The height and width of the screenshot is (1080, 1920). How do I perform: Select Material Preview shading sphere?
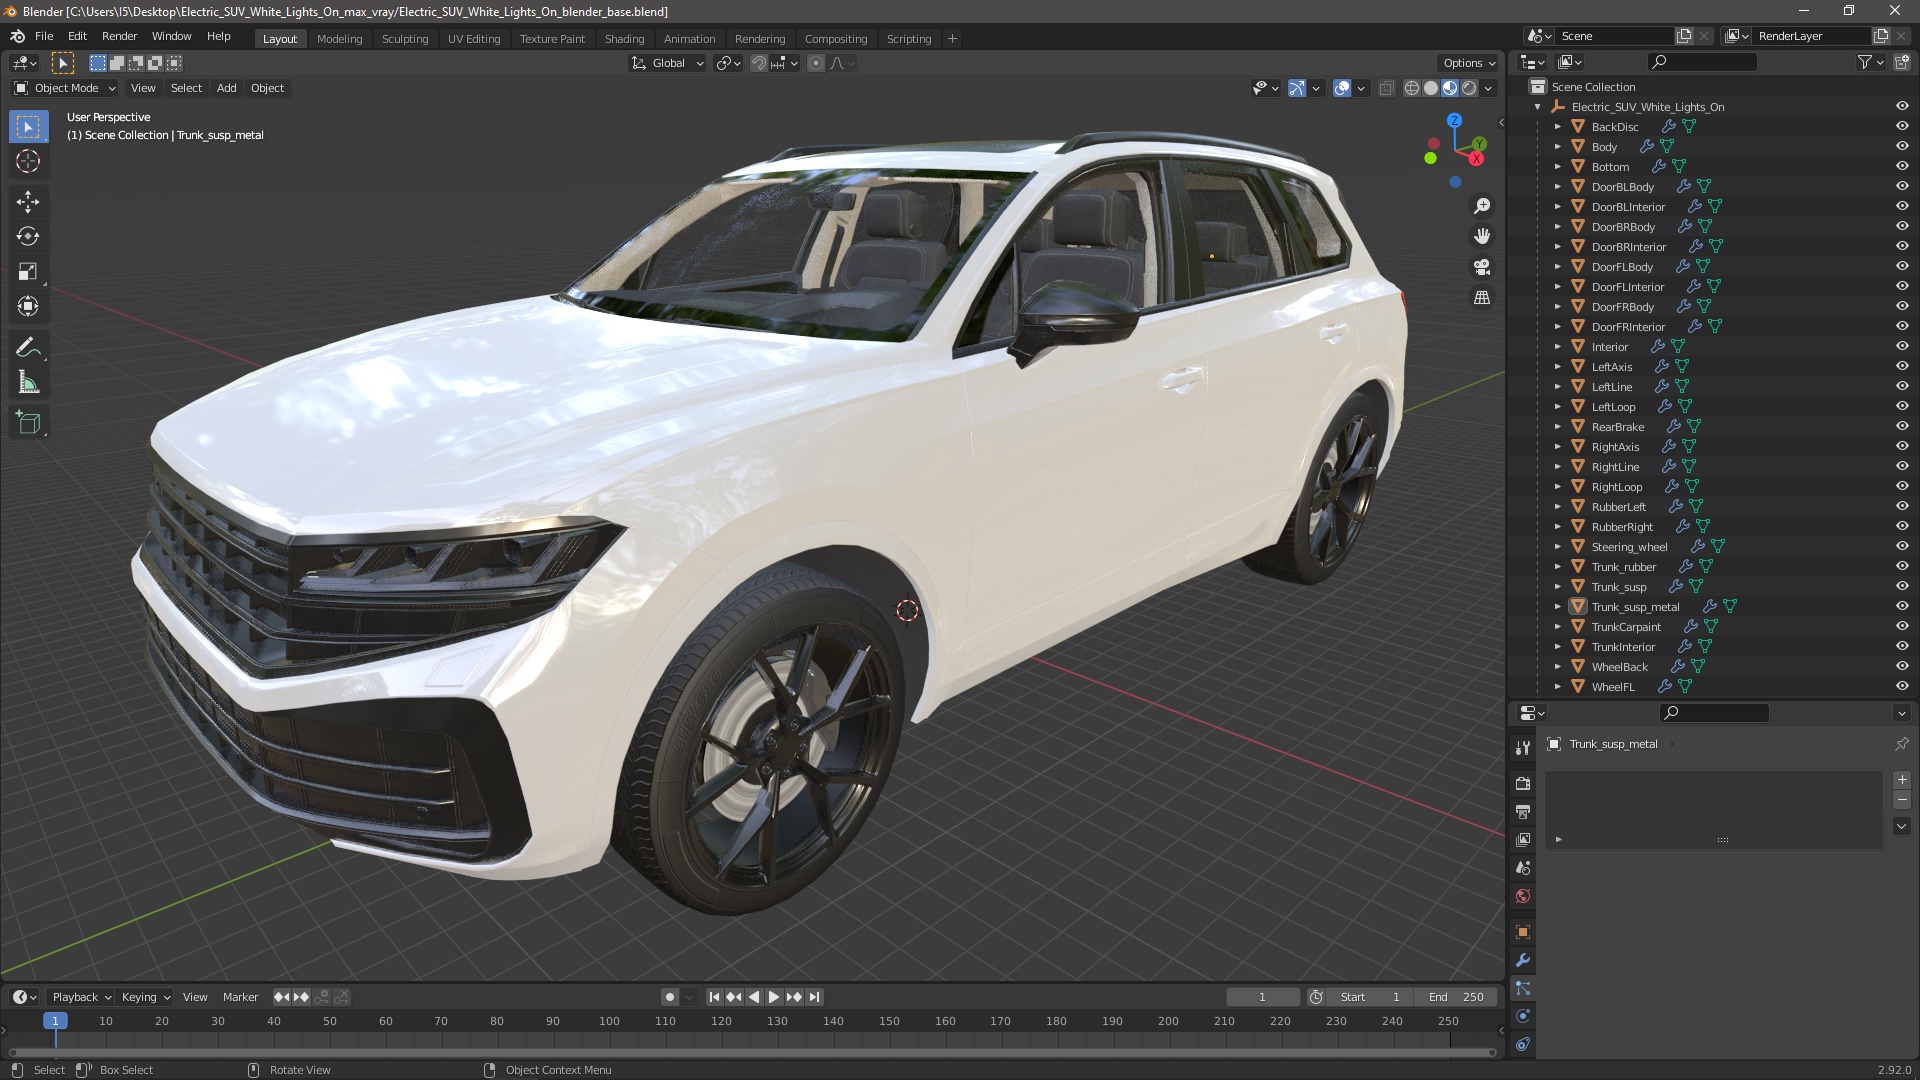(1450, 88)
